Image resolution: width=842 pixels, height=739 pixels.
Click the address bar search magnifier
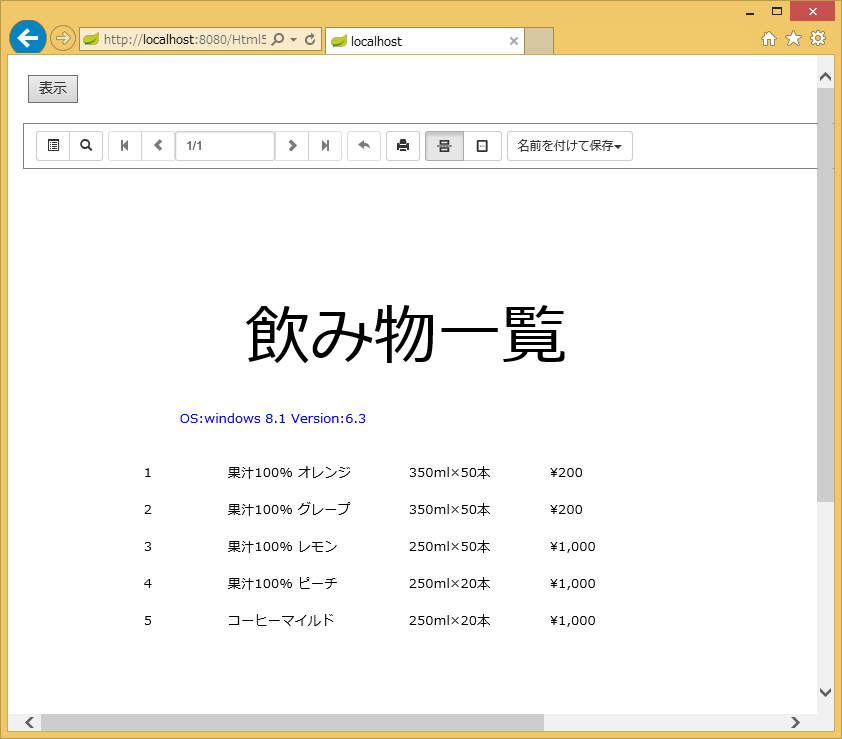[278, 39]
